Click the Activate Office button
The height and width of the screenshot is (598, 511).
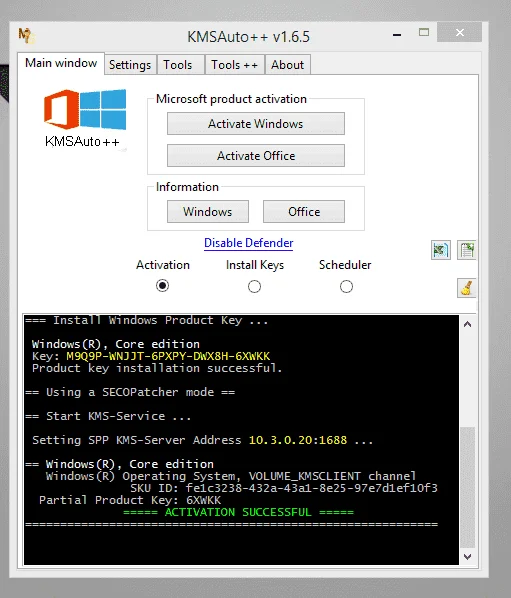point(256,156)
